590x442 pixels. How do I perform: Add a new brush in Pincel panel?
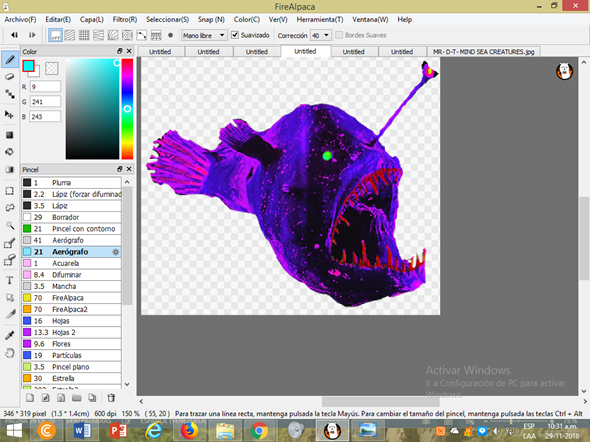pos(30,398)
